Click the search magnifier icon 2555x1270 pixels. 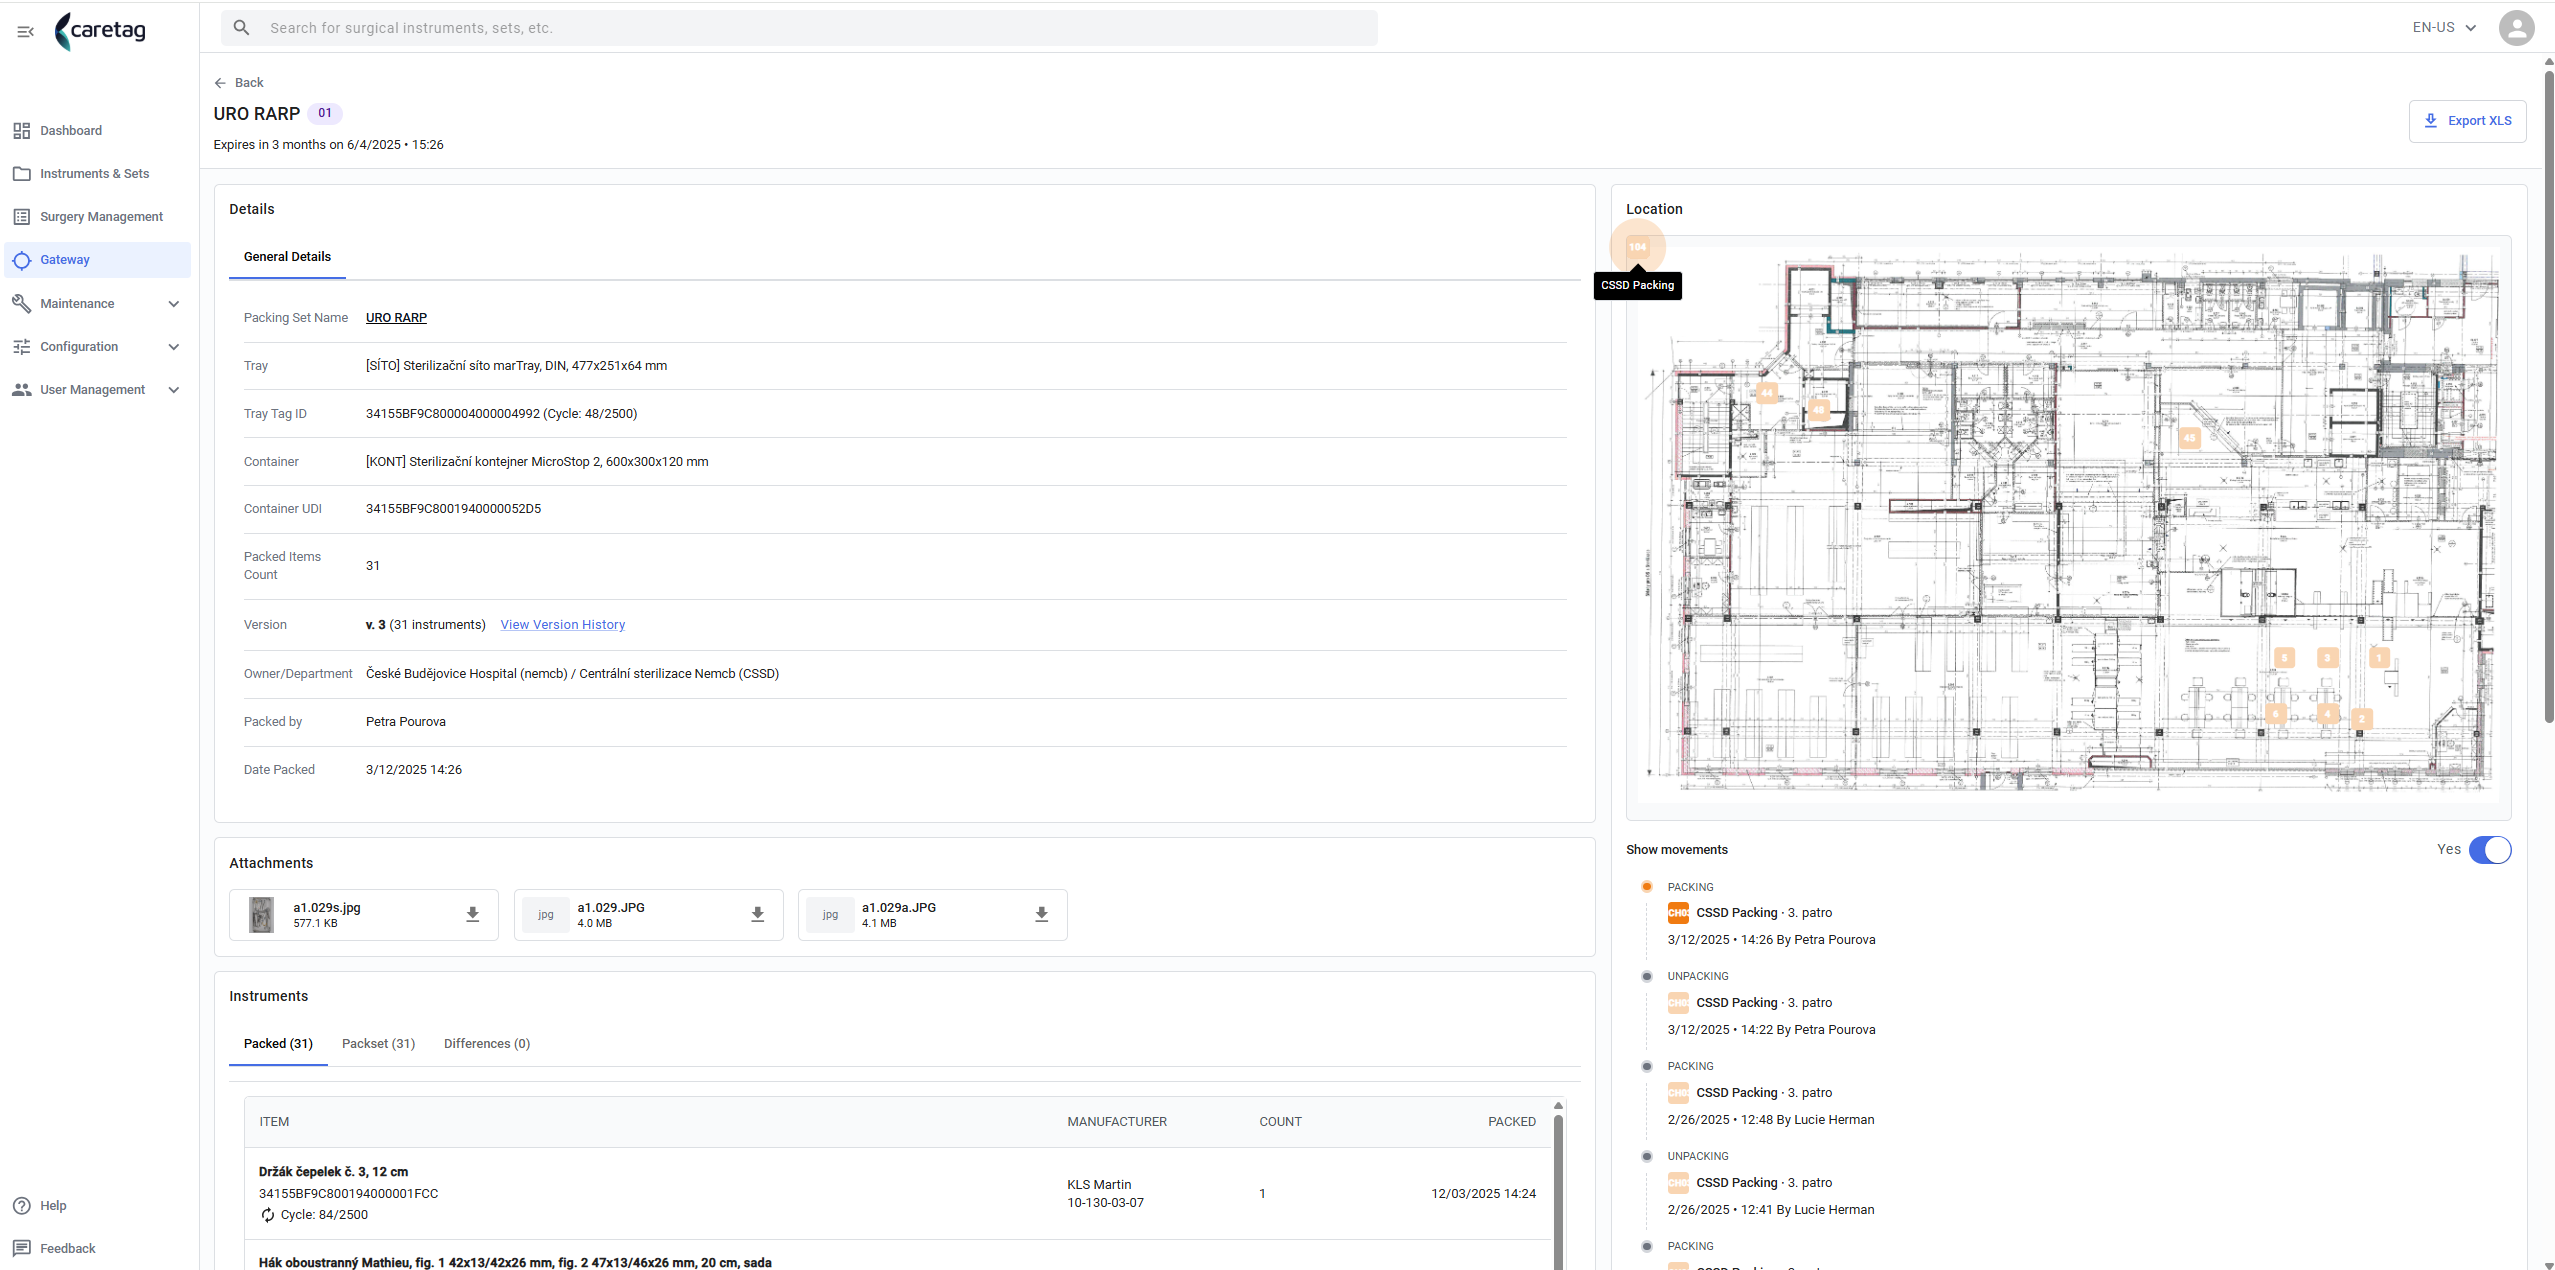coord(241,28)
